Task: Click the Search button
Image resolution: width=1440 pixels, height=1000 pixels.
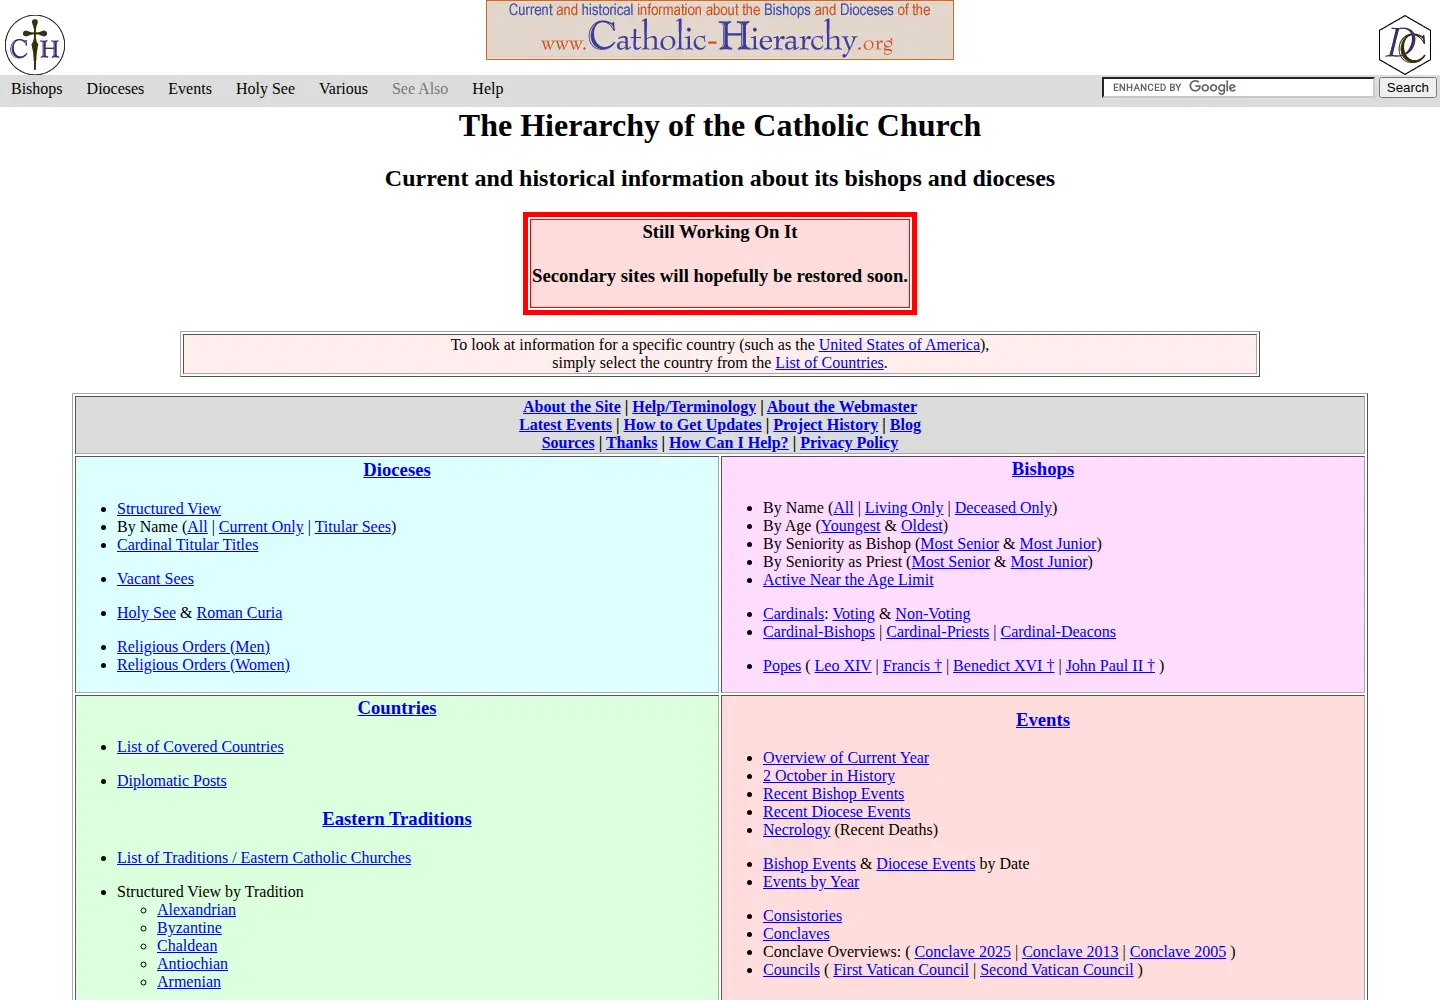Action: [x=1407, y=88]
